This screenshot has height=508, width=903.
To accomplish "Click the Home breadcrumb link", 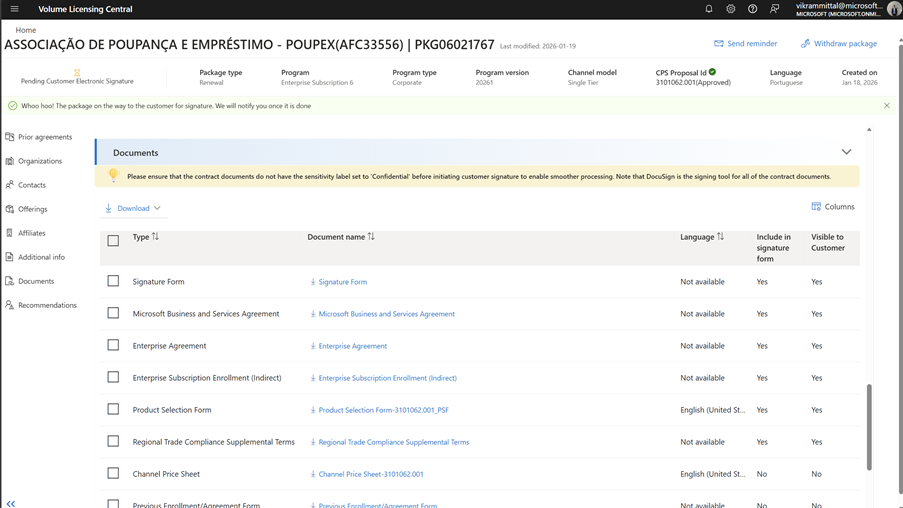I will 25,30.
